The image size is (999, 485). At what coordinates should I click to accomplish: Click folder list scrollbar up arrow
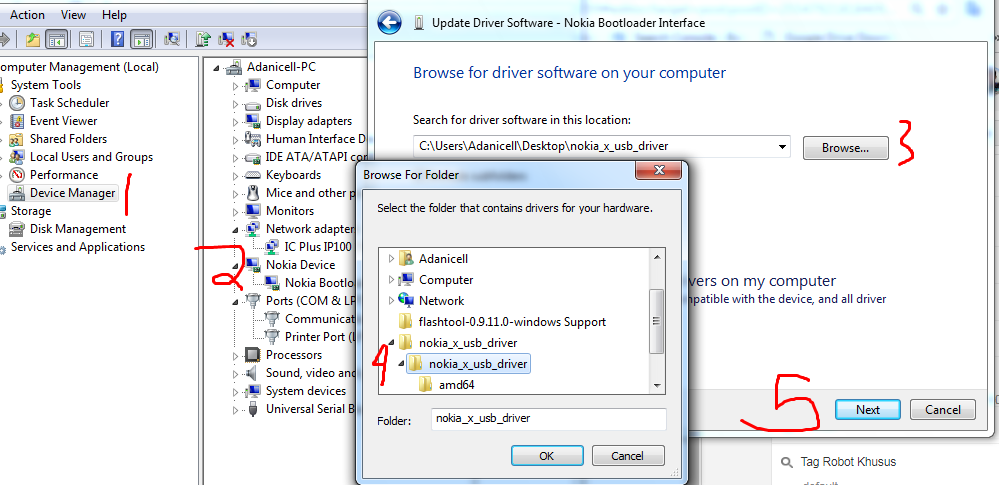(657, 256)
